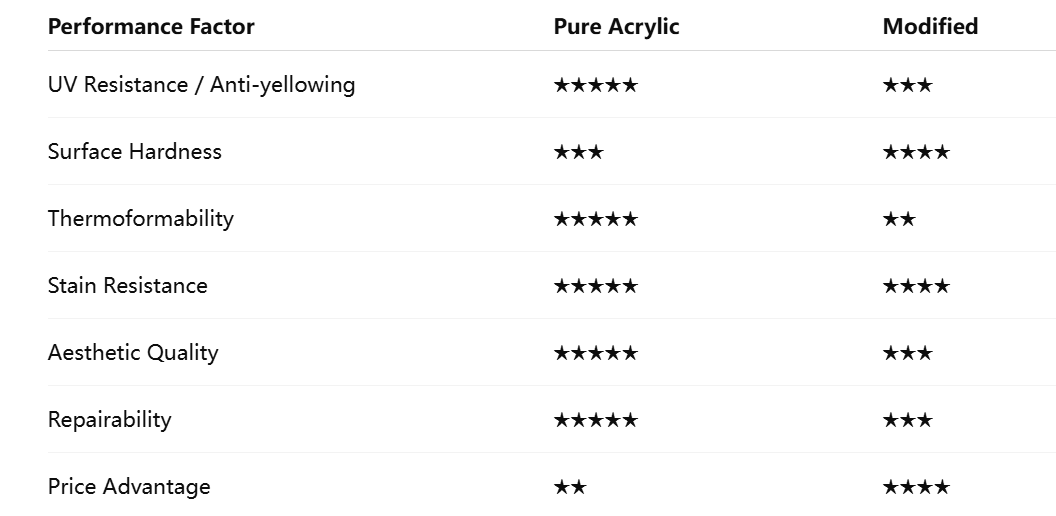Click the Pure Acrylic stars for UV Resistance

595,85
